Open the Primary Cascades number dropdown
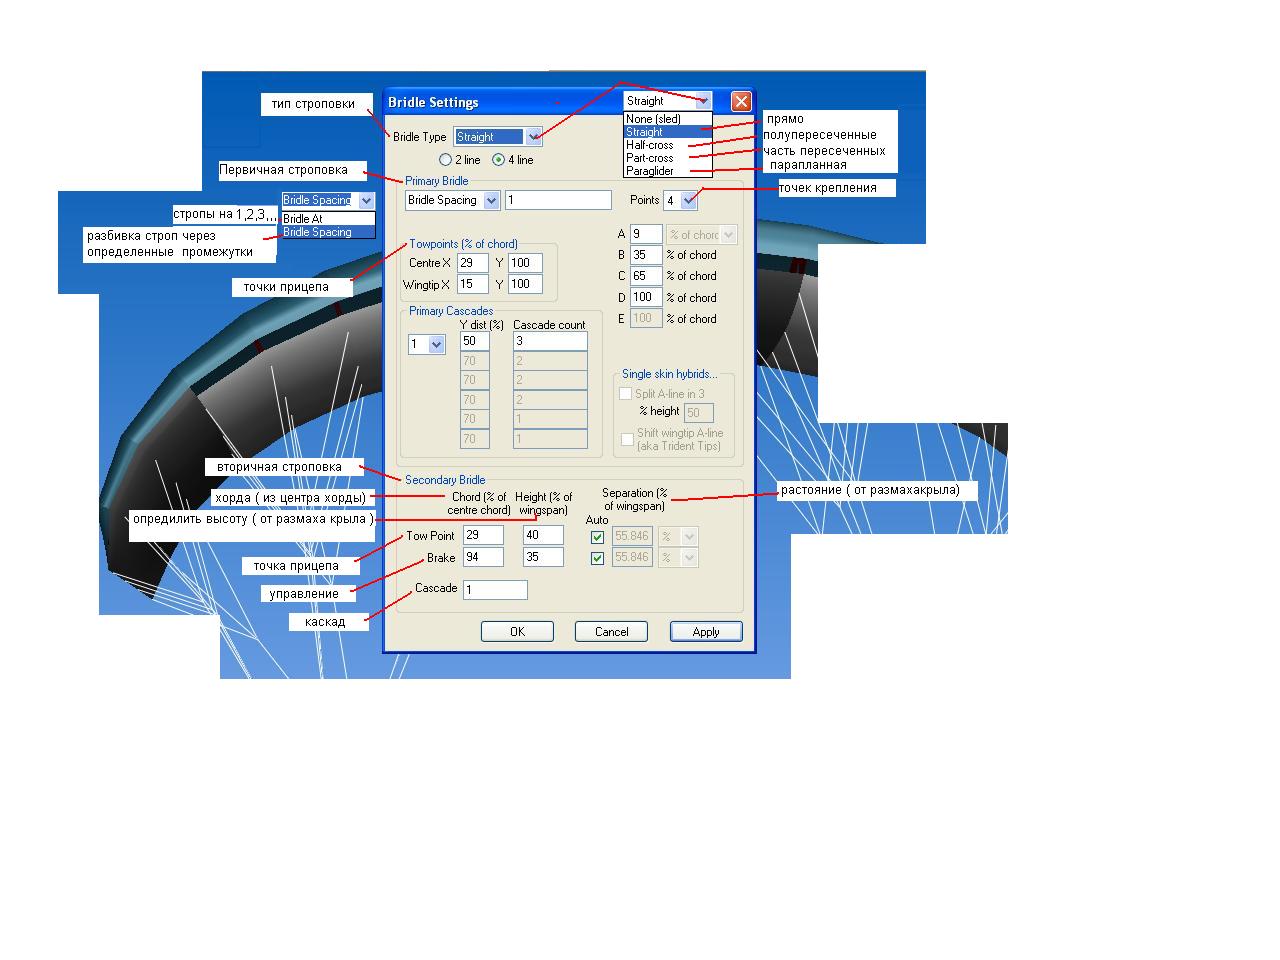Screen dimensions: 1280x960 click(436, 345)
